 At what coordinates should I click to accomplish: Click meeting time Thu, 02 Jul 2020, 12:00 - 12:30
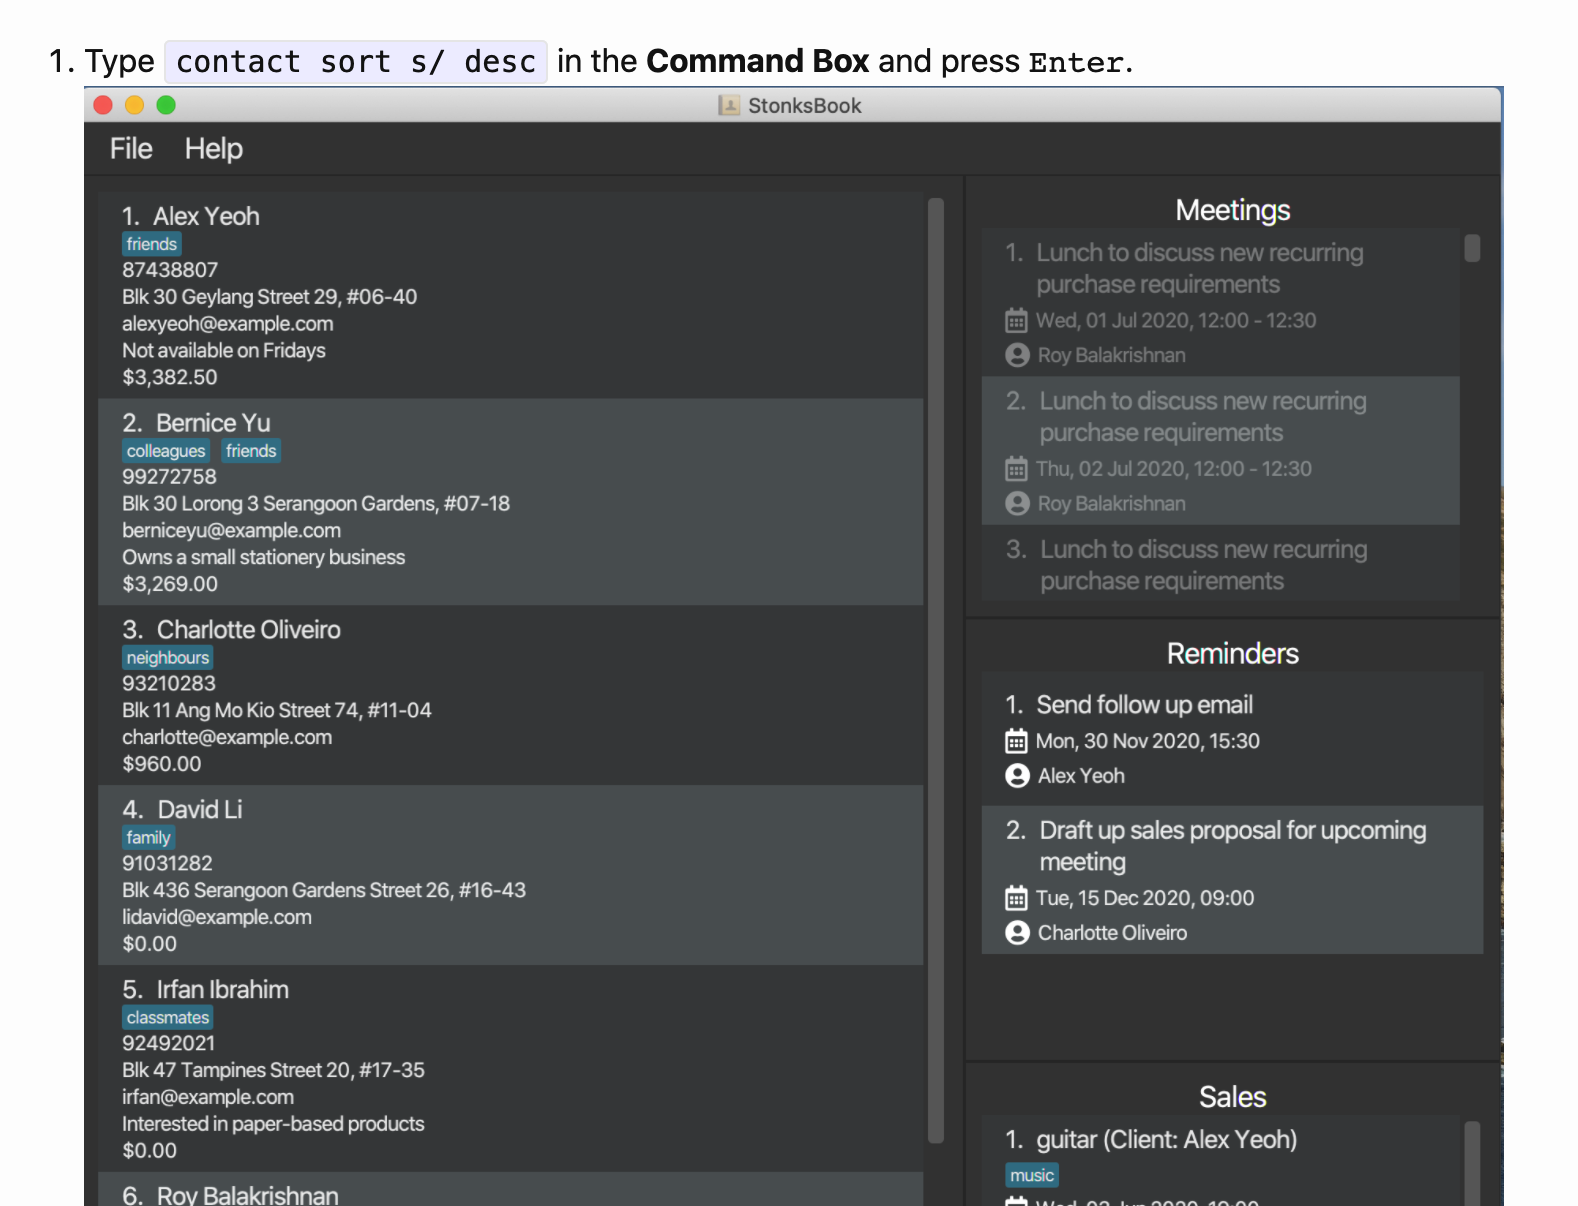point(1174,469)
